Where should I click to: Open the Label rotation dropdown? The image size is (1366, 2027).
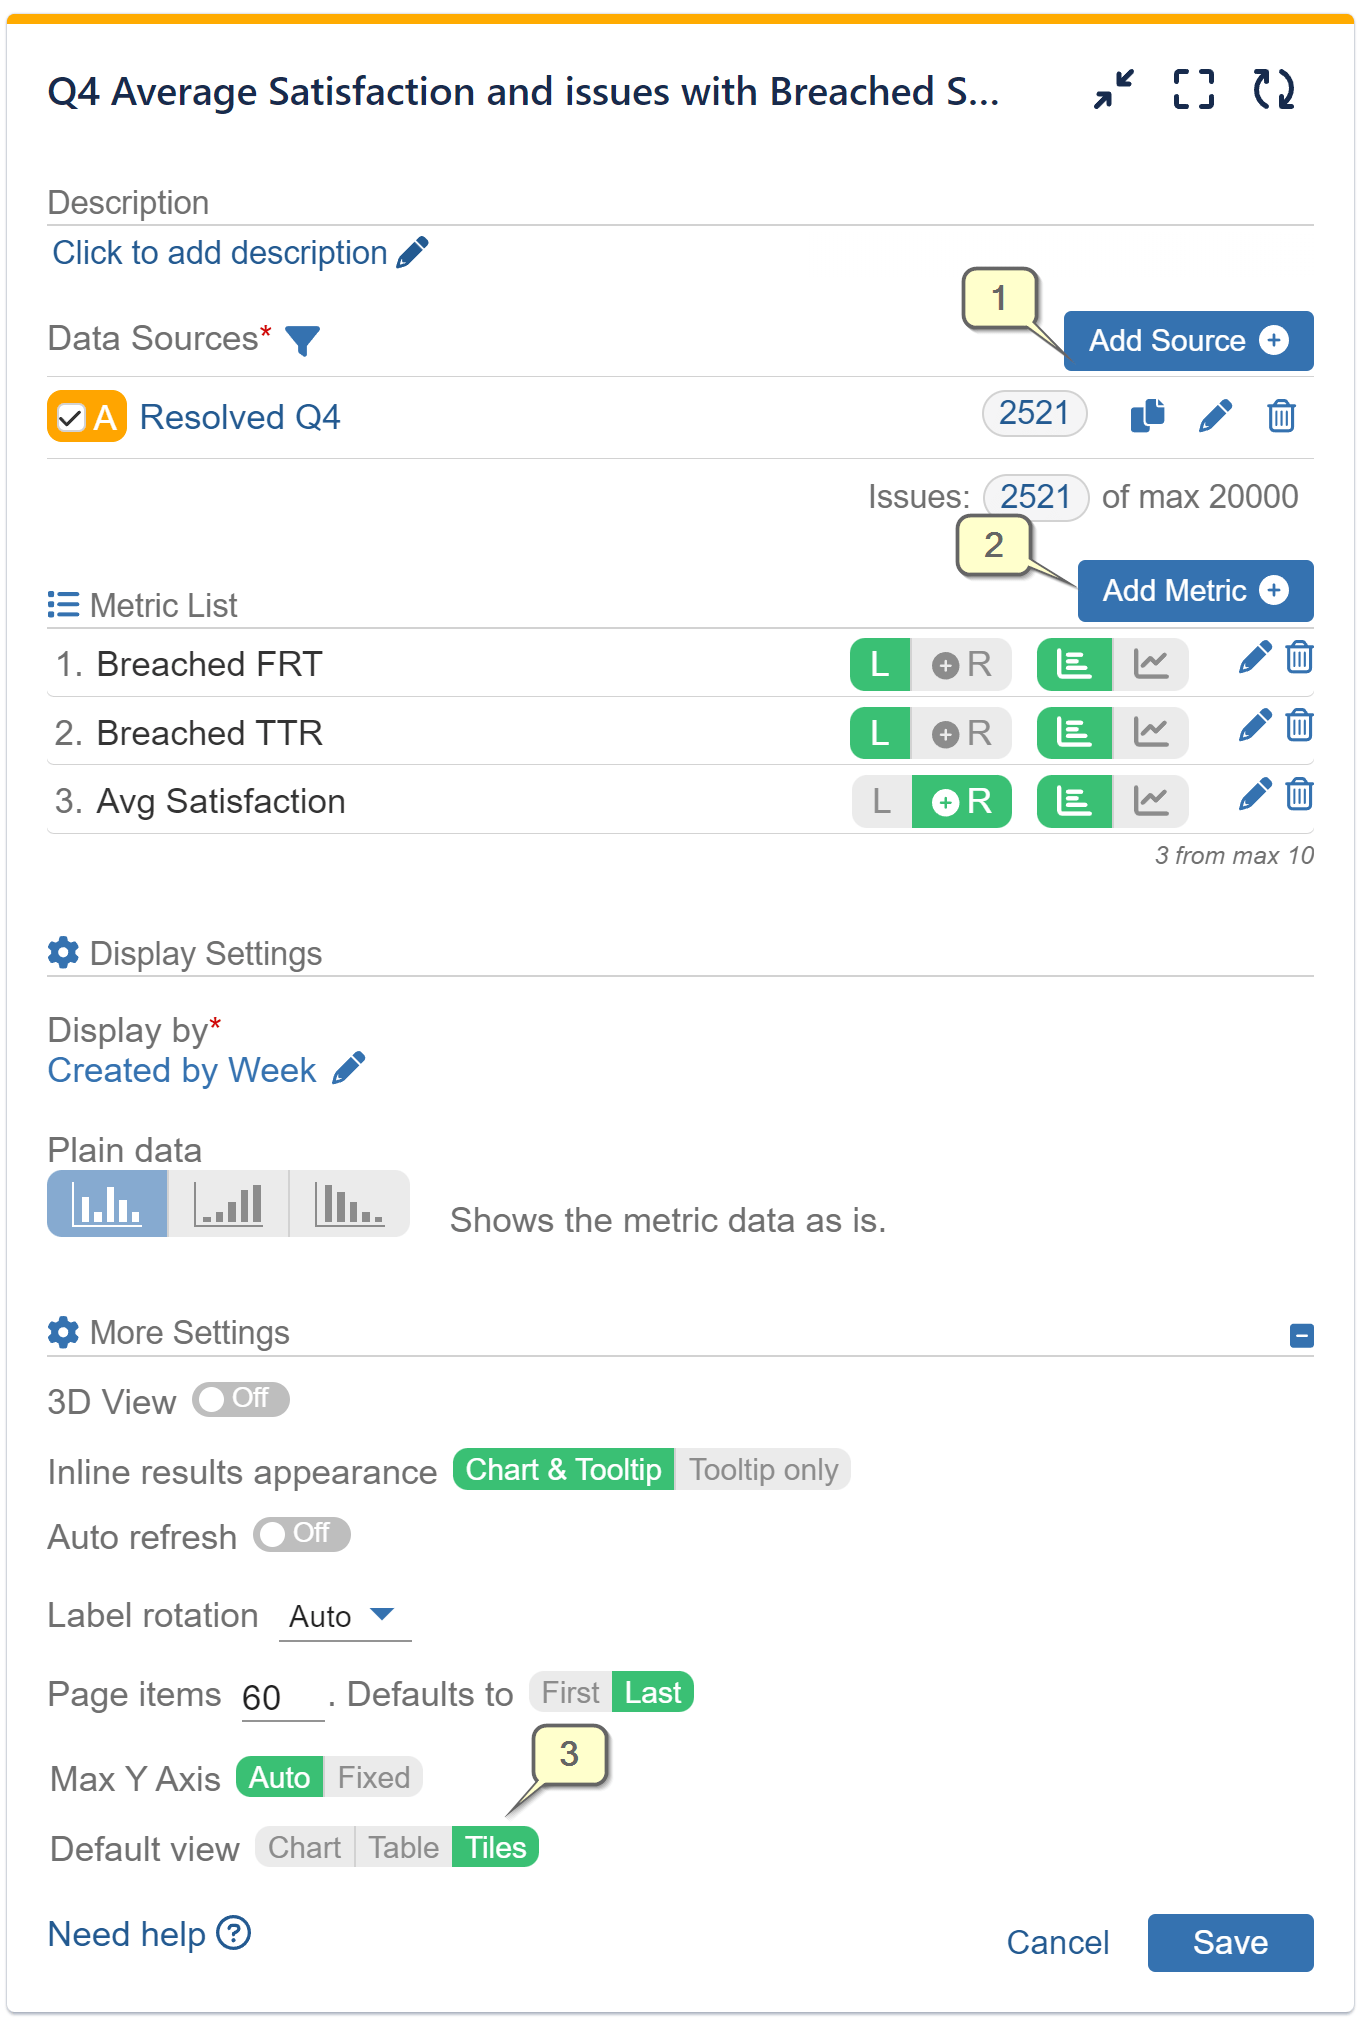point(344,1615)
